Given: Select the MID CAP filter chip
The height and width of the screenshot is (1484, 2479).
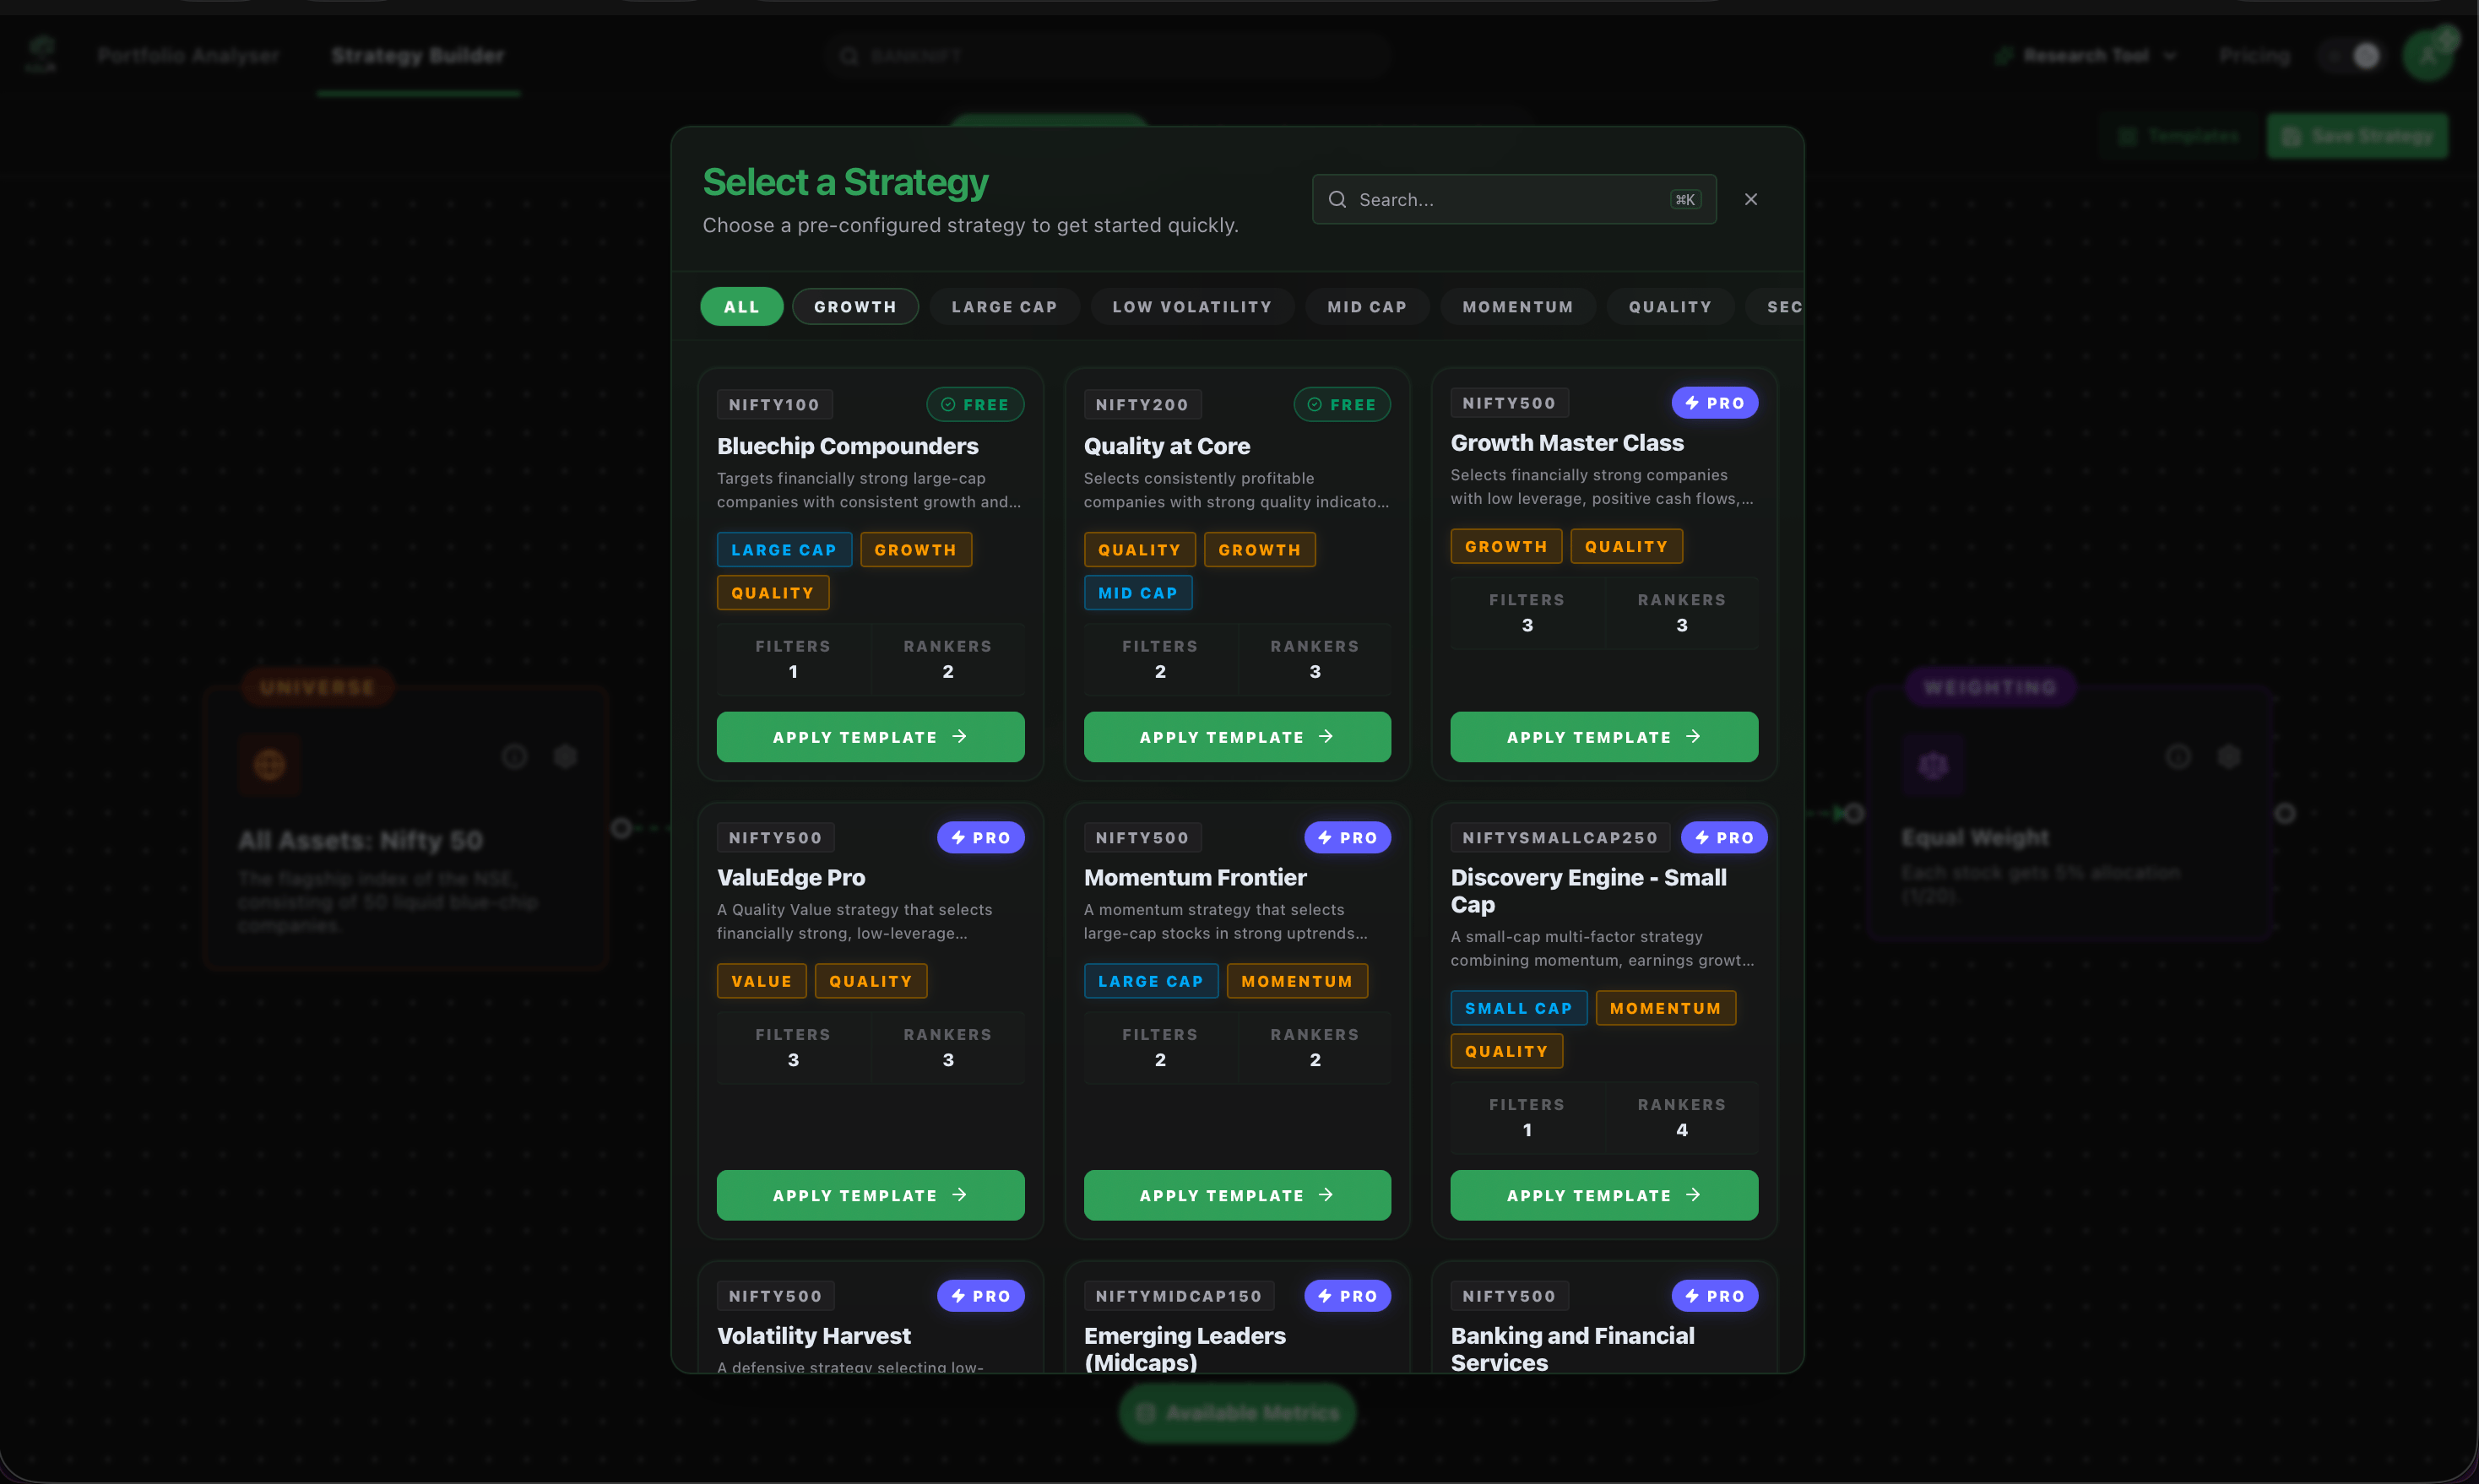Looking at the screenshot, I should click(1366, 307).
